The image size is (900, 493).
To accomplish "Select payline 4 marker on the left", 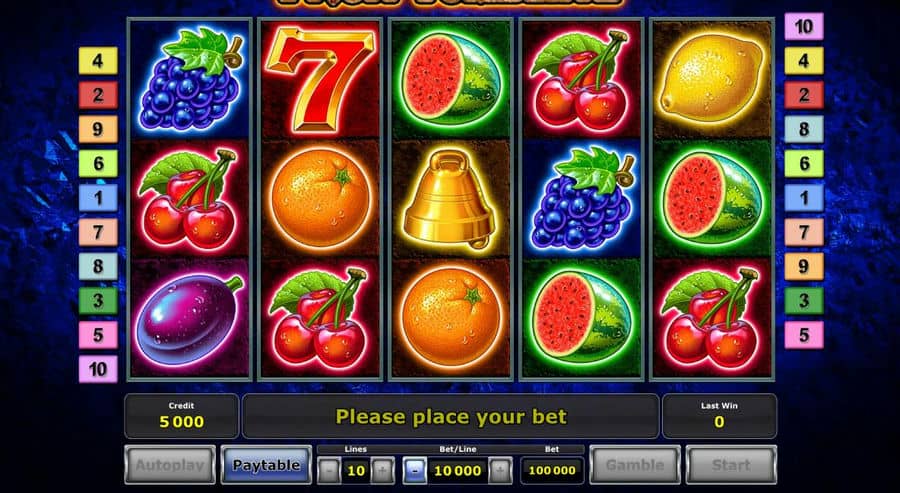I will tap(98, 61).
